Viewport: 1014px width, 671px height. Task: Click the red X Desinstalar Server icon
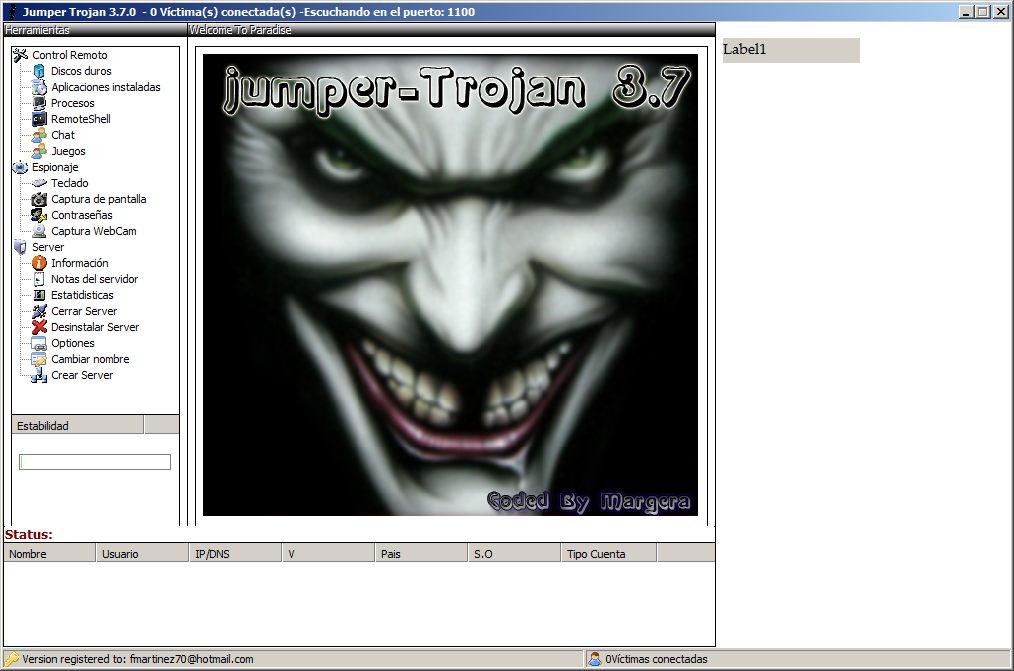coord(39,327)
